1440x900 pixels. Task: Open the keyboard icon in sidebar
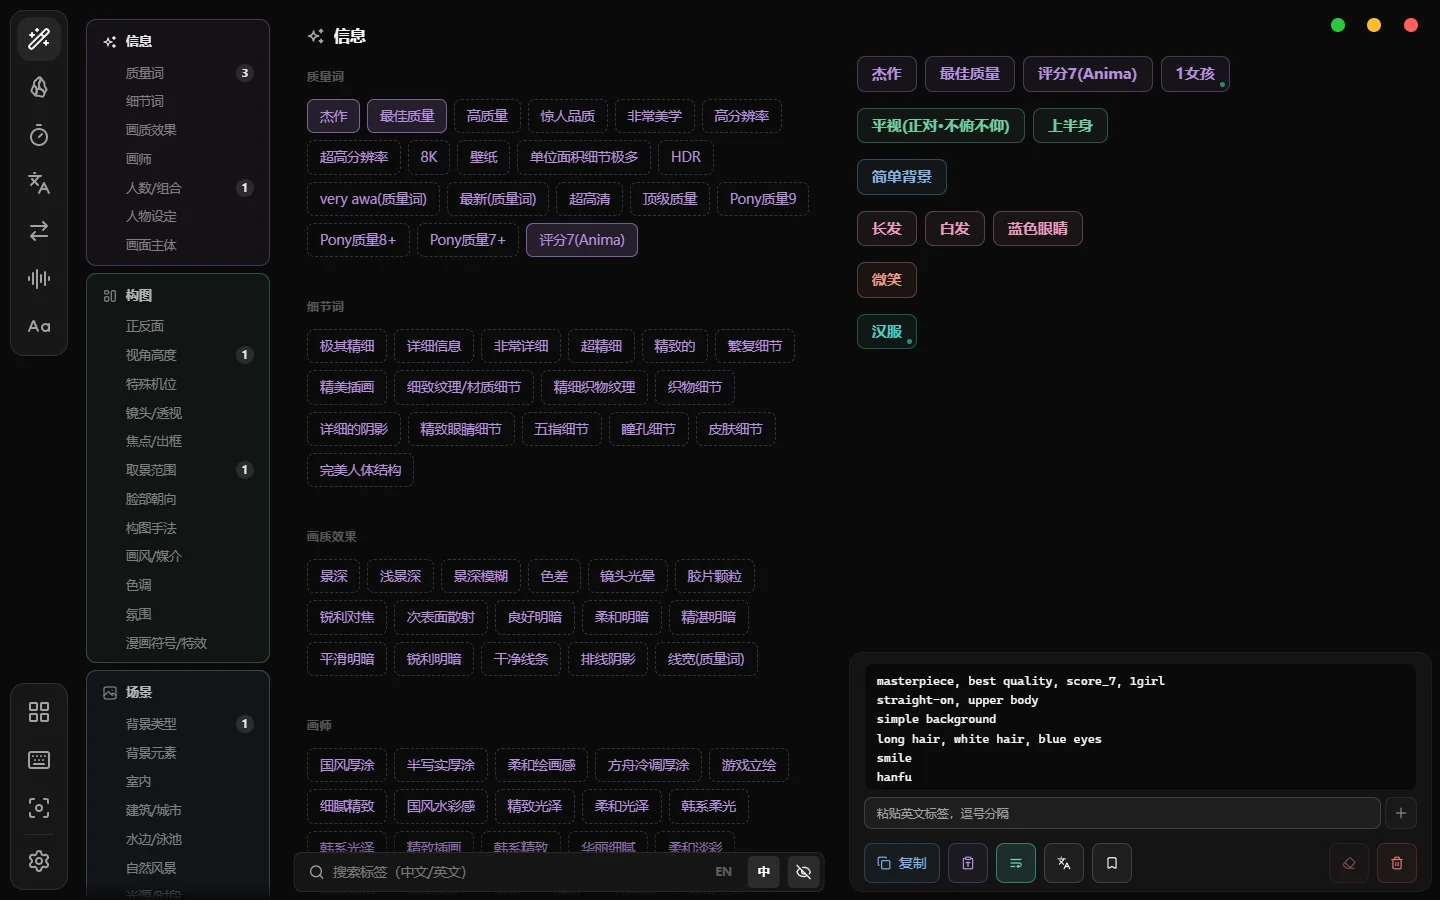39,760
